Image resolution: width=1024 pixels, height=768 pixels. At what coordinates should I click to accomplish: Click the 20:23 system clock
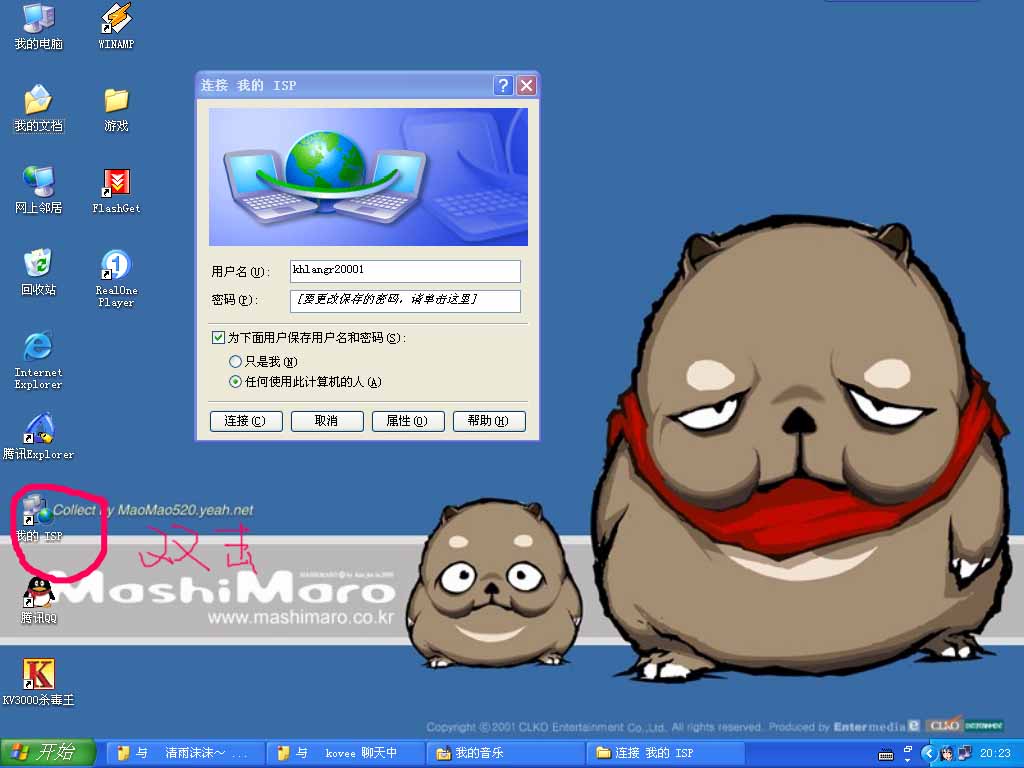(x=995, y=754)
